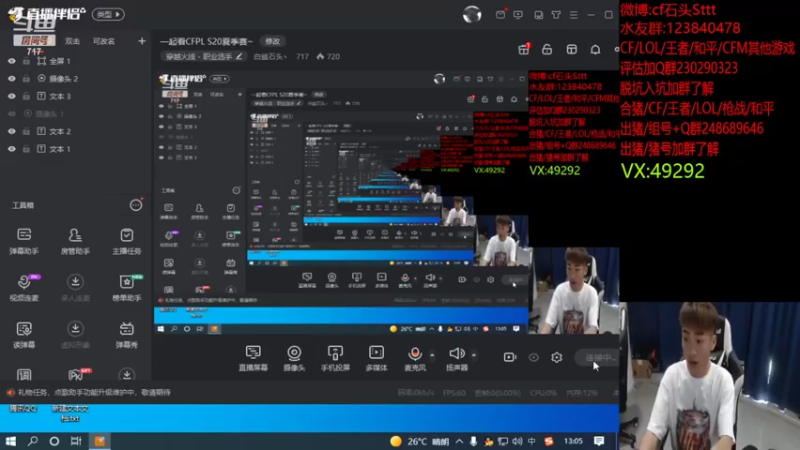This screenshot has height=450, width=800.
Task: Open the 房管助手 tool
Action: click(75, 240)
